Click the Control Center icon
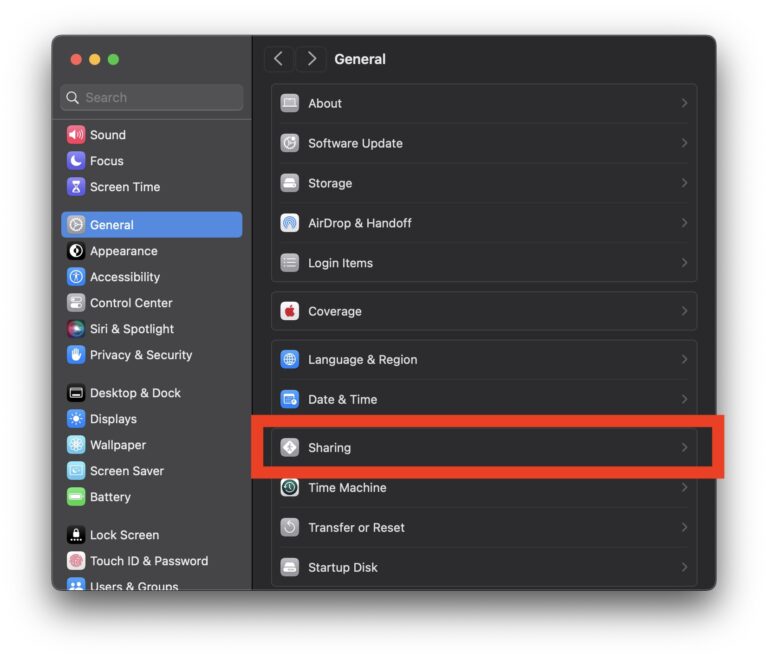The image size is (768, 659). point(76,303)
